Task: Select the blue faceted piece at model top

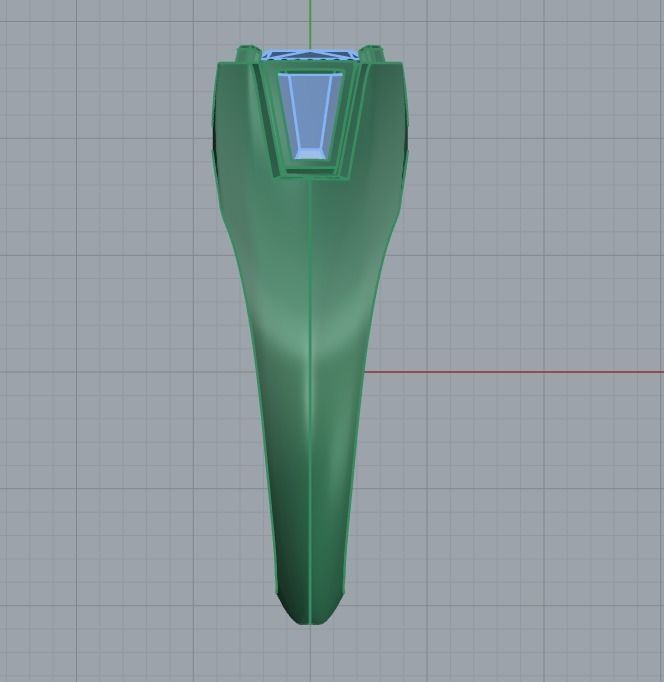Action: click(x=310, y=55)
